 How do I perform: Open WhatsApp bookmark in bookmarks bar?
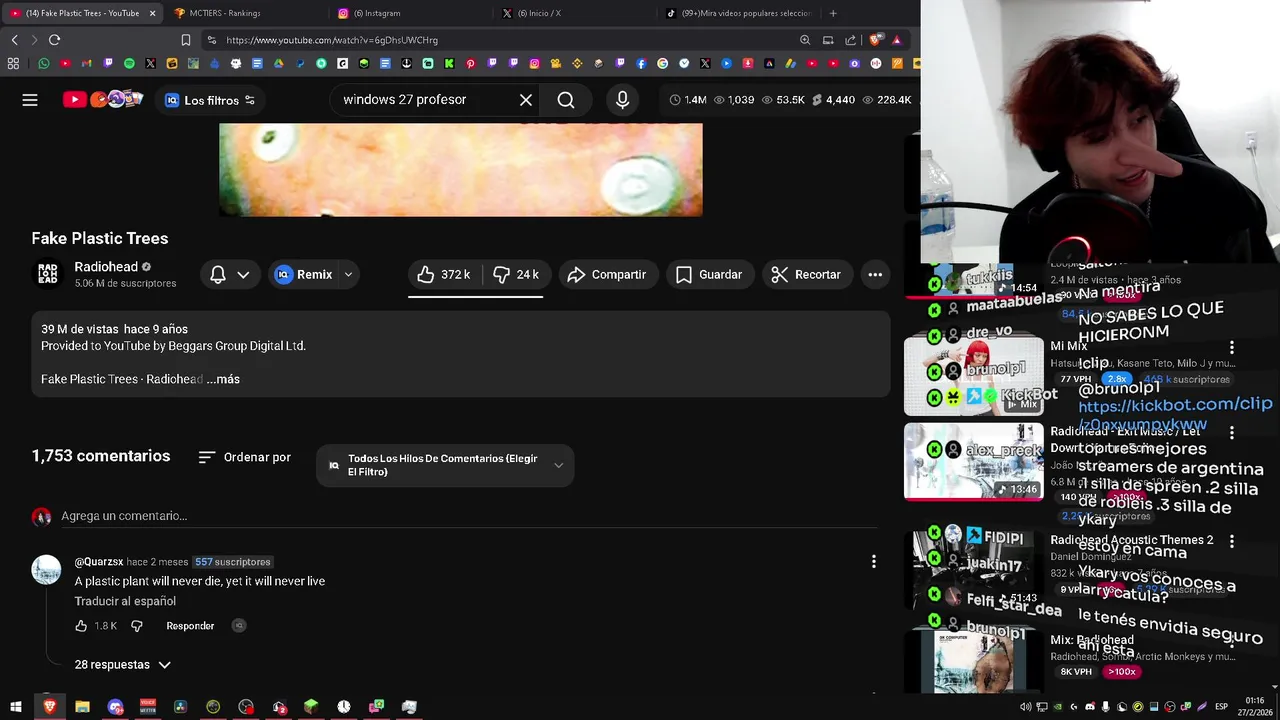pyautogui.click(x=44, y=63)
